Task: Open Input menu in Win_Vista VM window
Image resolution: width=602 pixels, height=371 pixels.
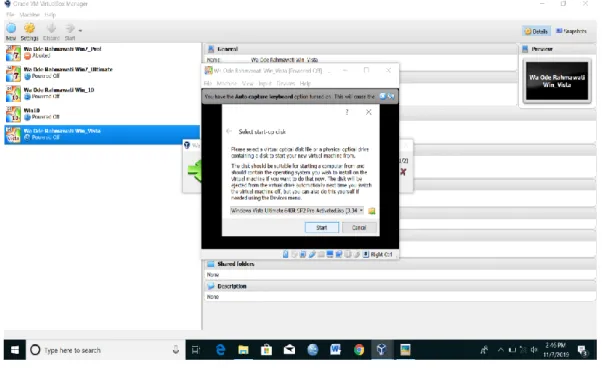Action: 265,83
